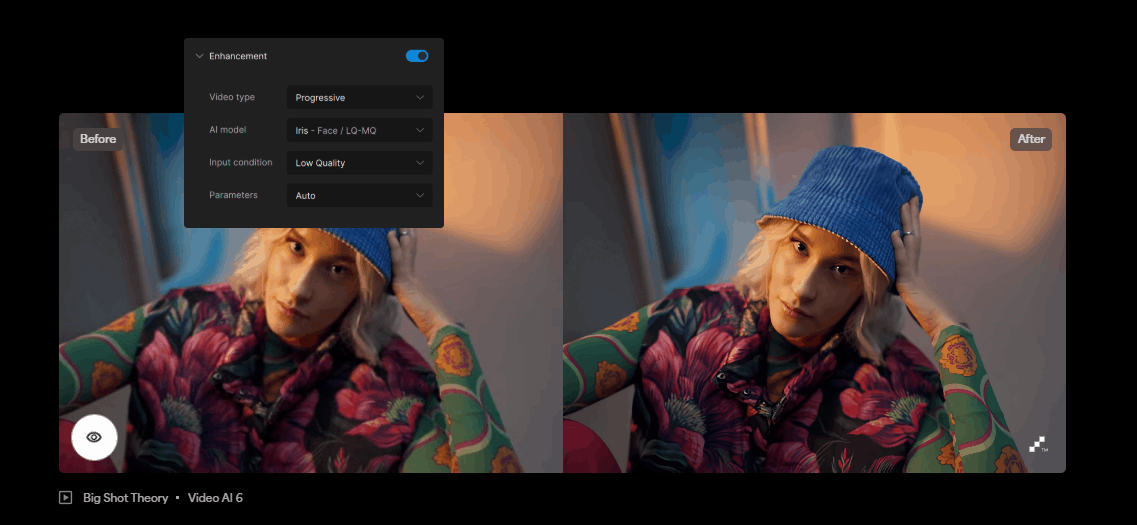Image resolution: width=1137 pixels, height=525 pixels.
Task: Toggle the Enhancement switch off
Action: 417,56
